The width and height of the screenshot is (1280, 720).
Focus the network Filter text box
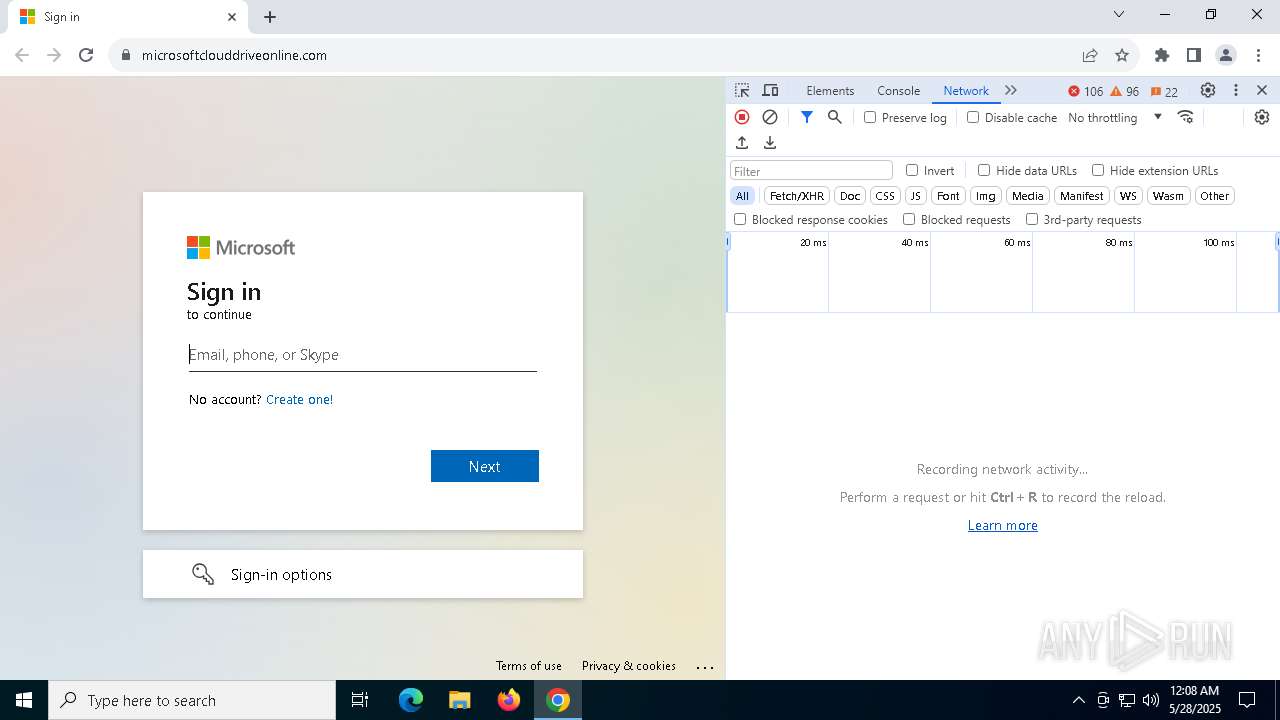click(x=811, y=170)
